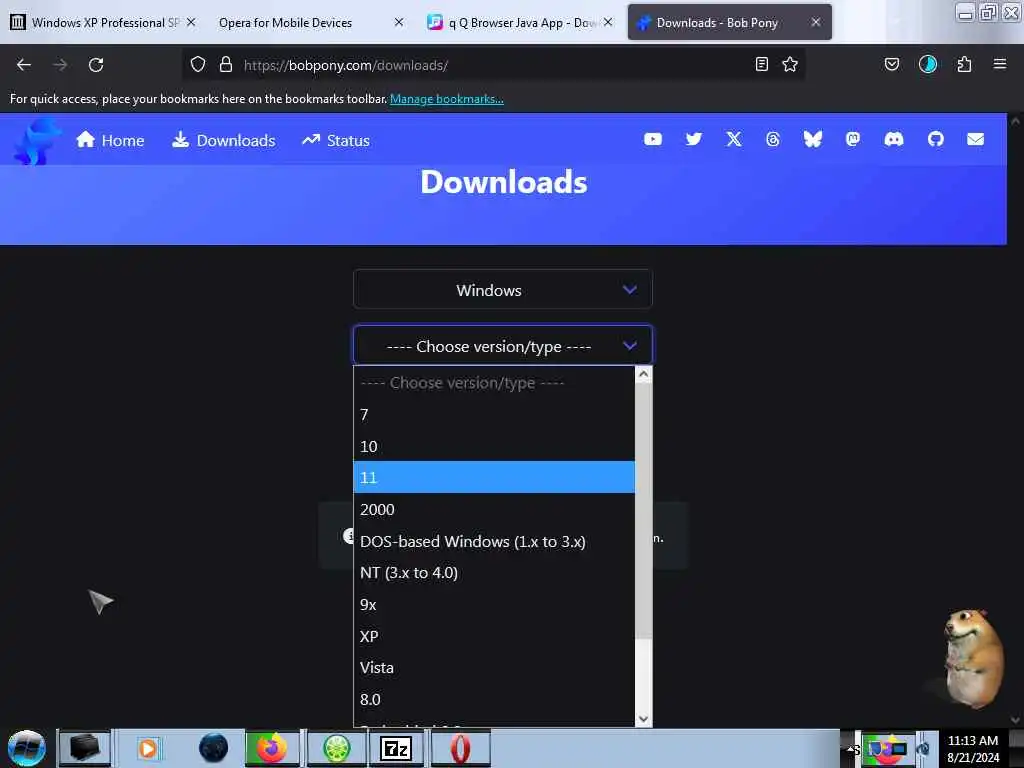Reload the current page
Image resolution: width=1024 pixels, height=768 pixels.
tap(96, 65)
